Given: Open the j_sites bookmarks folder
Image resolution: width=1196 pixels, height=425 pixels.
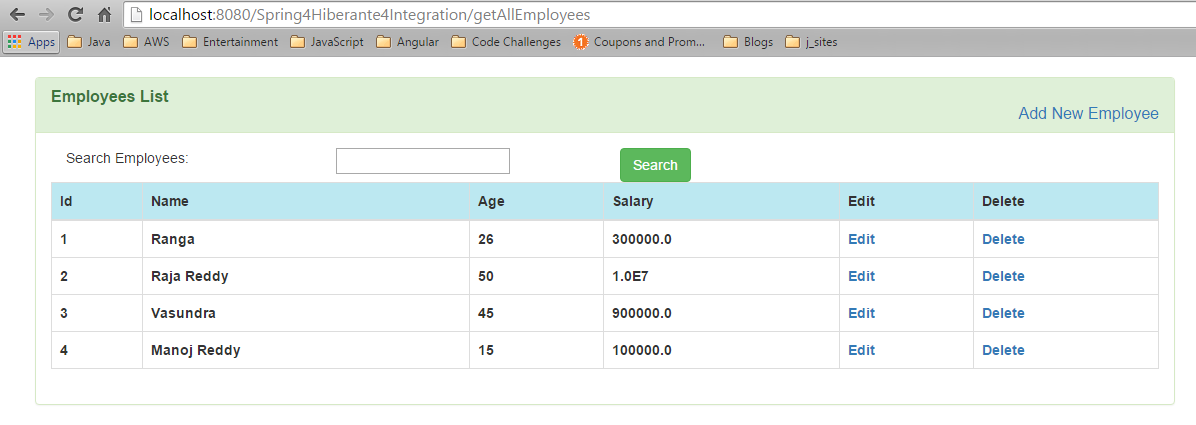Looking at the screenshot, I should pos(812,42).
